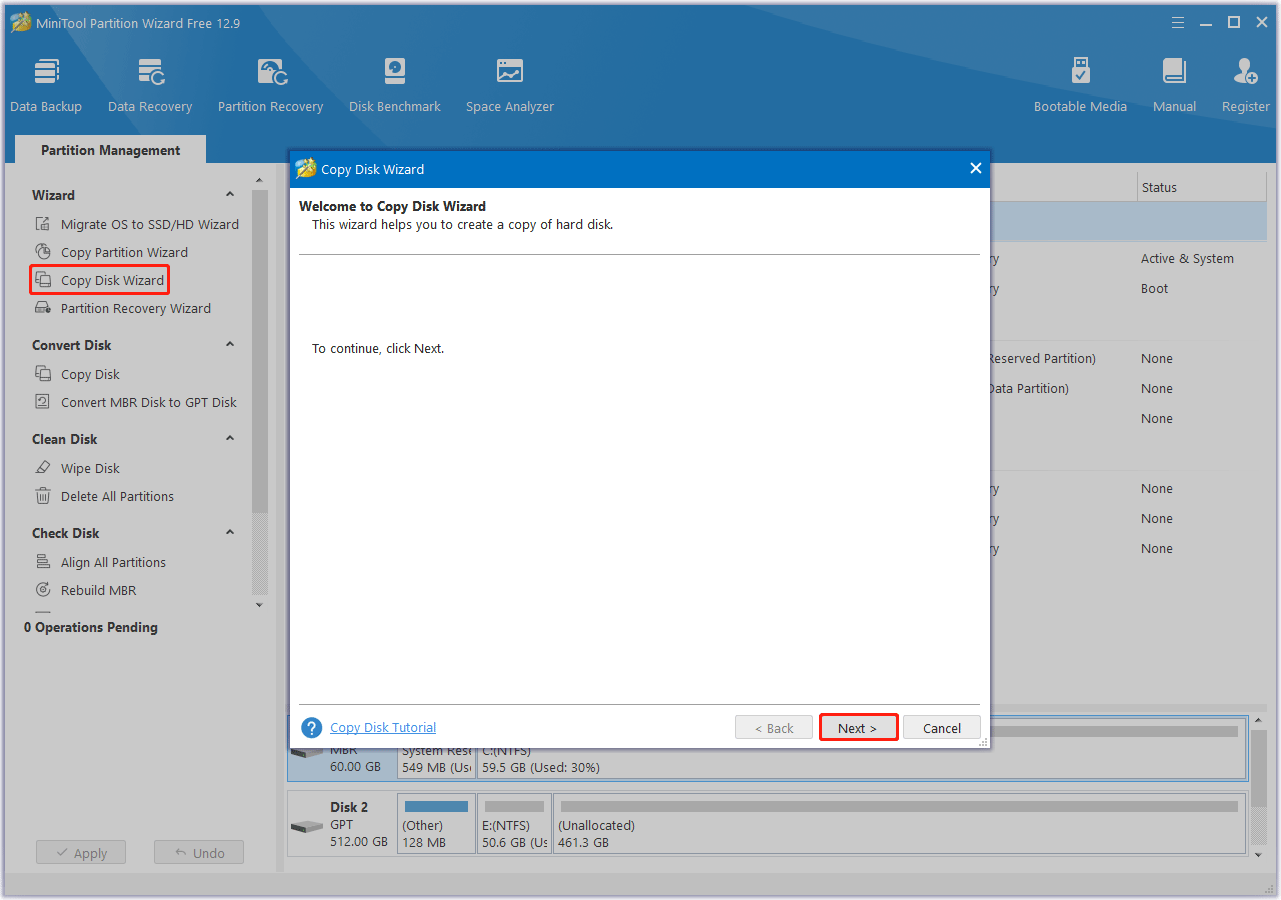Click the MiniTool application logo in title bar
The height and width of the screenshot is (900, 1281).
pyautogui.click(x=21, y=22)
